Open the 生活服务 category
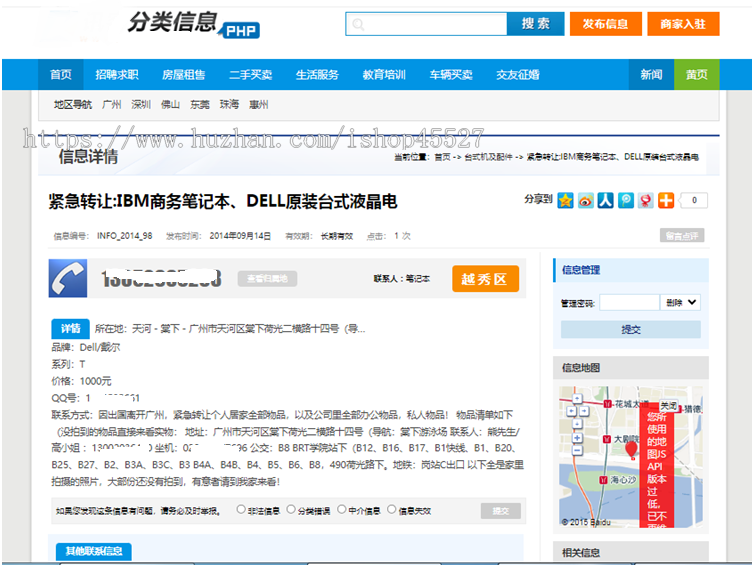The height and width of the screenshot is (567, 754). click(317, 75)
